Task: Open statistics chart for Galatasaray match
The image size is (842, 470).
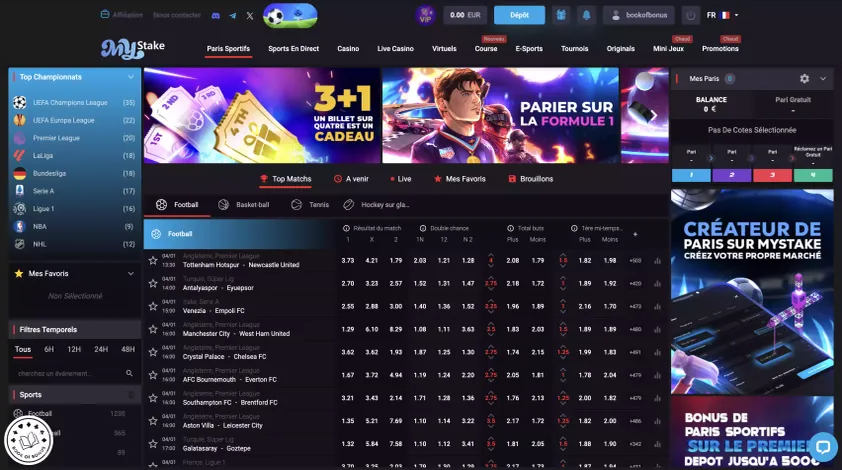Action: (657, 444)
